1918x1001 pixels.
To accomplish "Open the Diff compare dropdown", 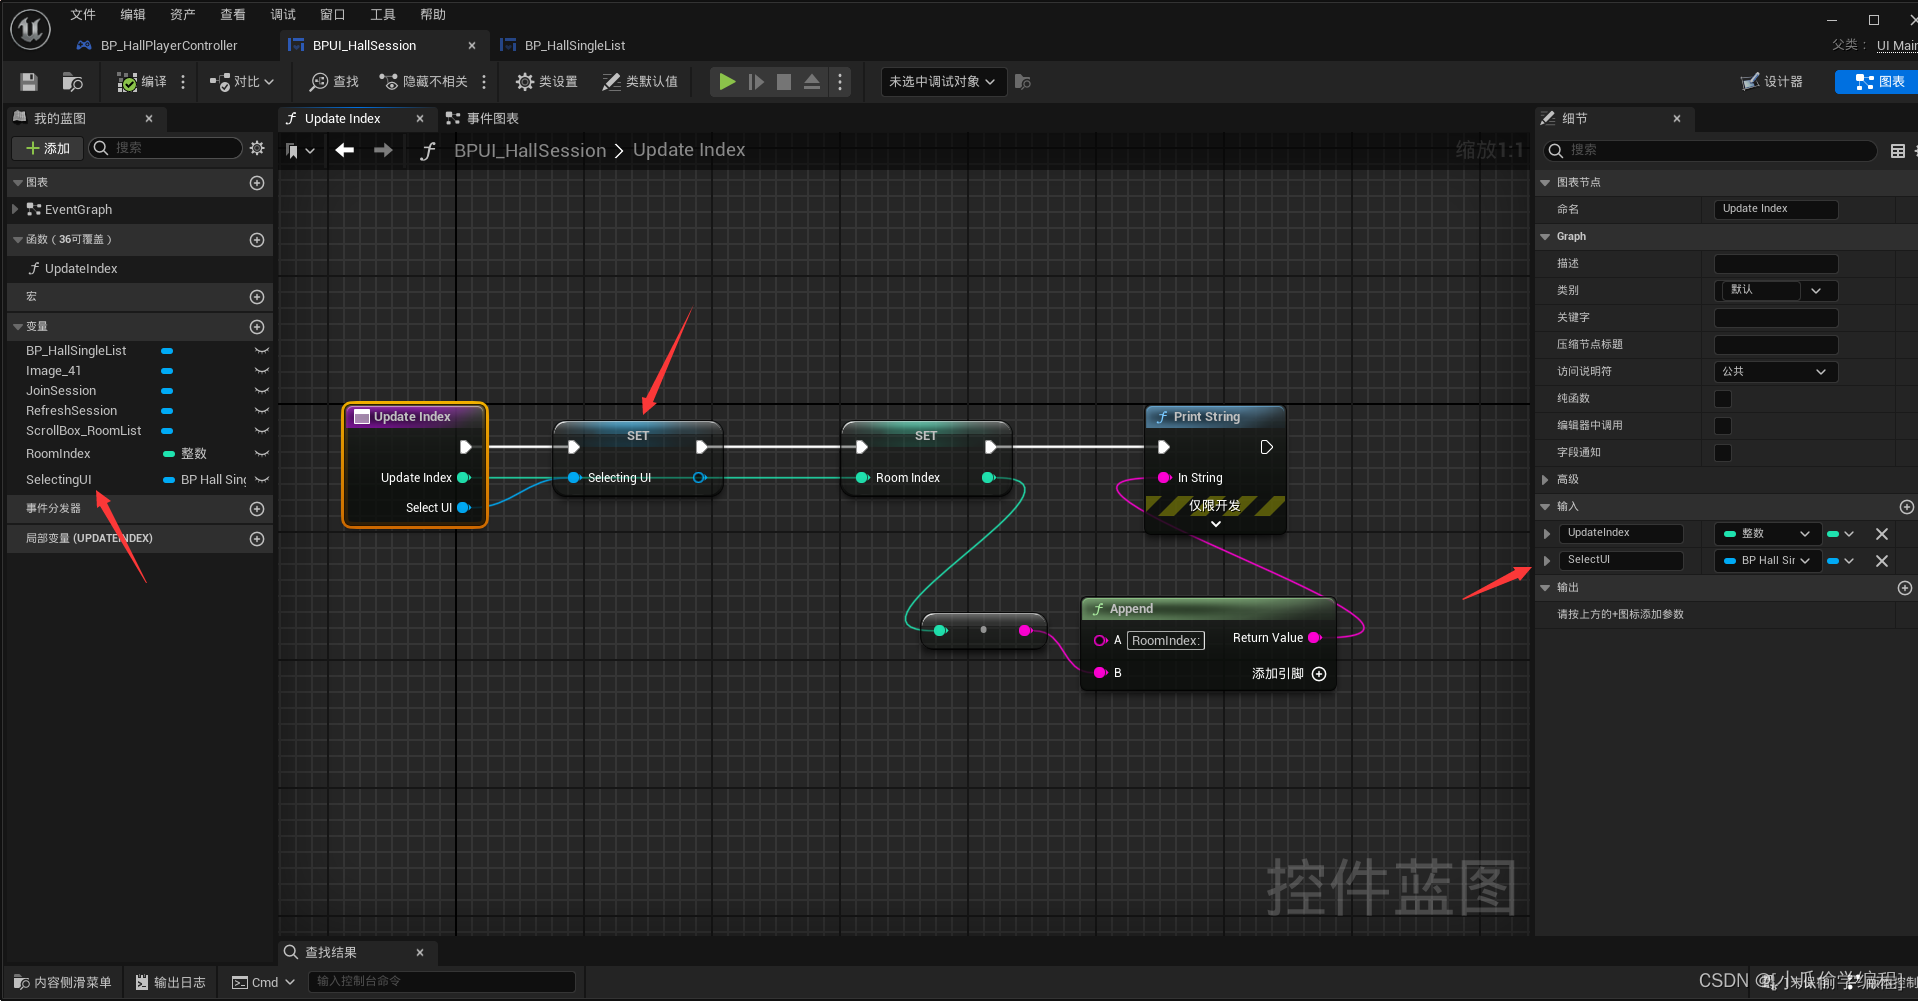I will pyautogui.click(x=242, y=82).
